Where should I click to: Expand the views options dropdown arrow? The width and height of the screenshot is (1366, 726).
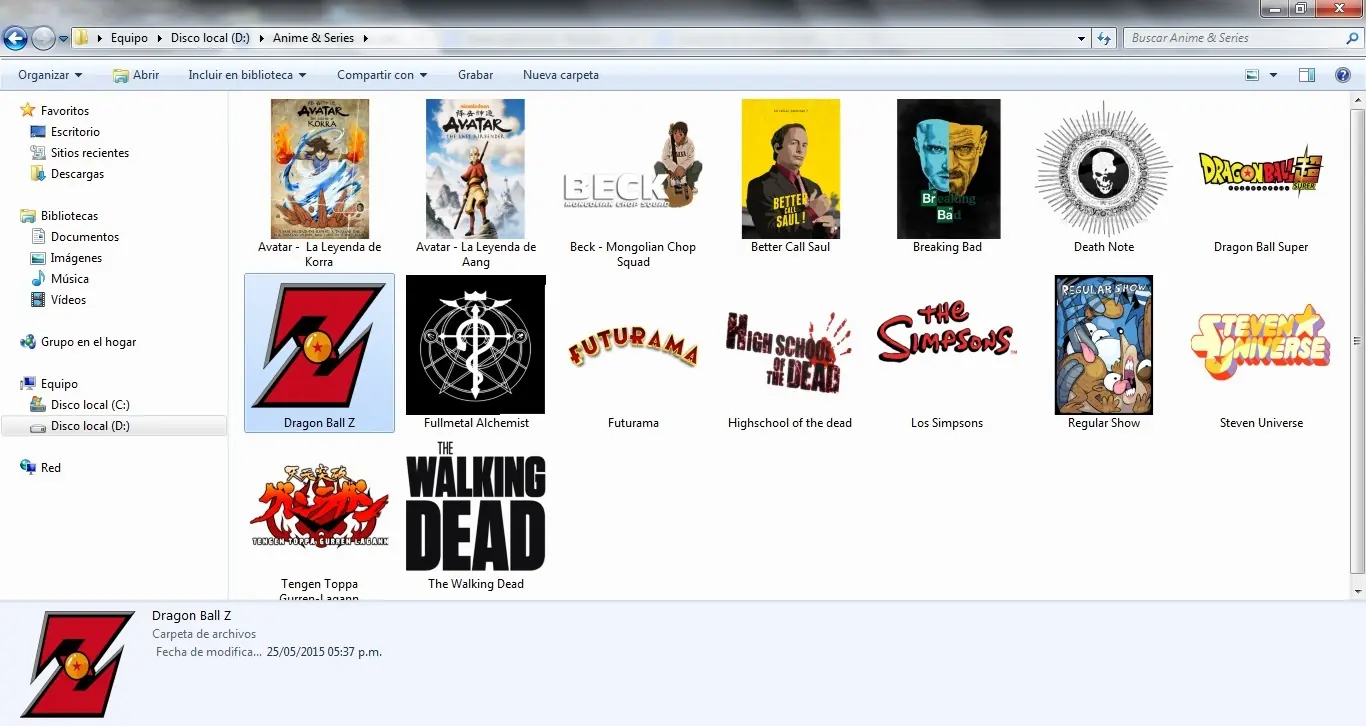click(1273, 75)
